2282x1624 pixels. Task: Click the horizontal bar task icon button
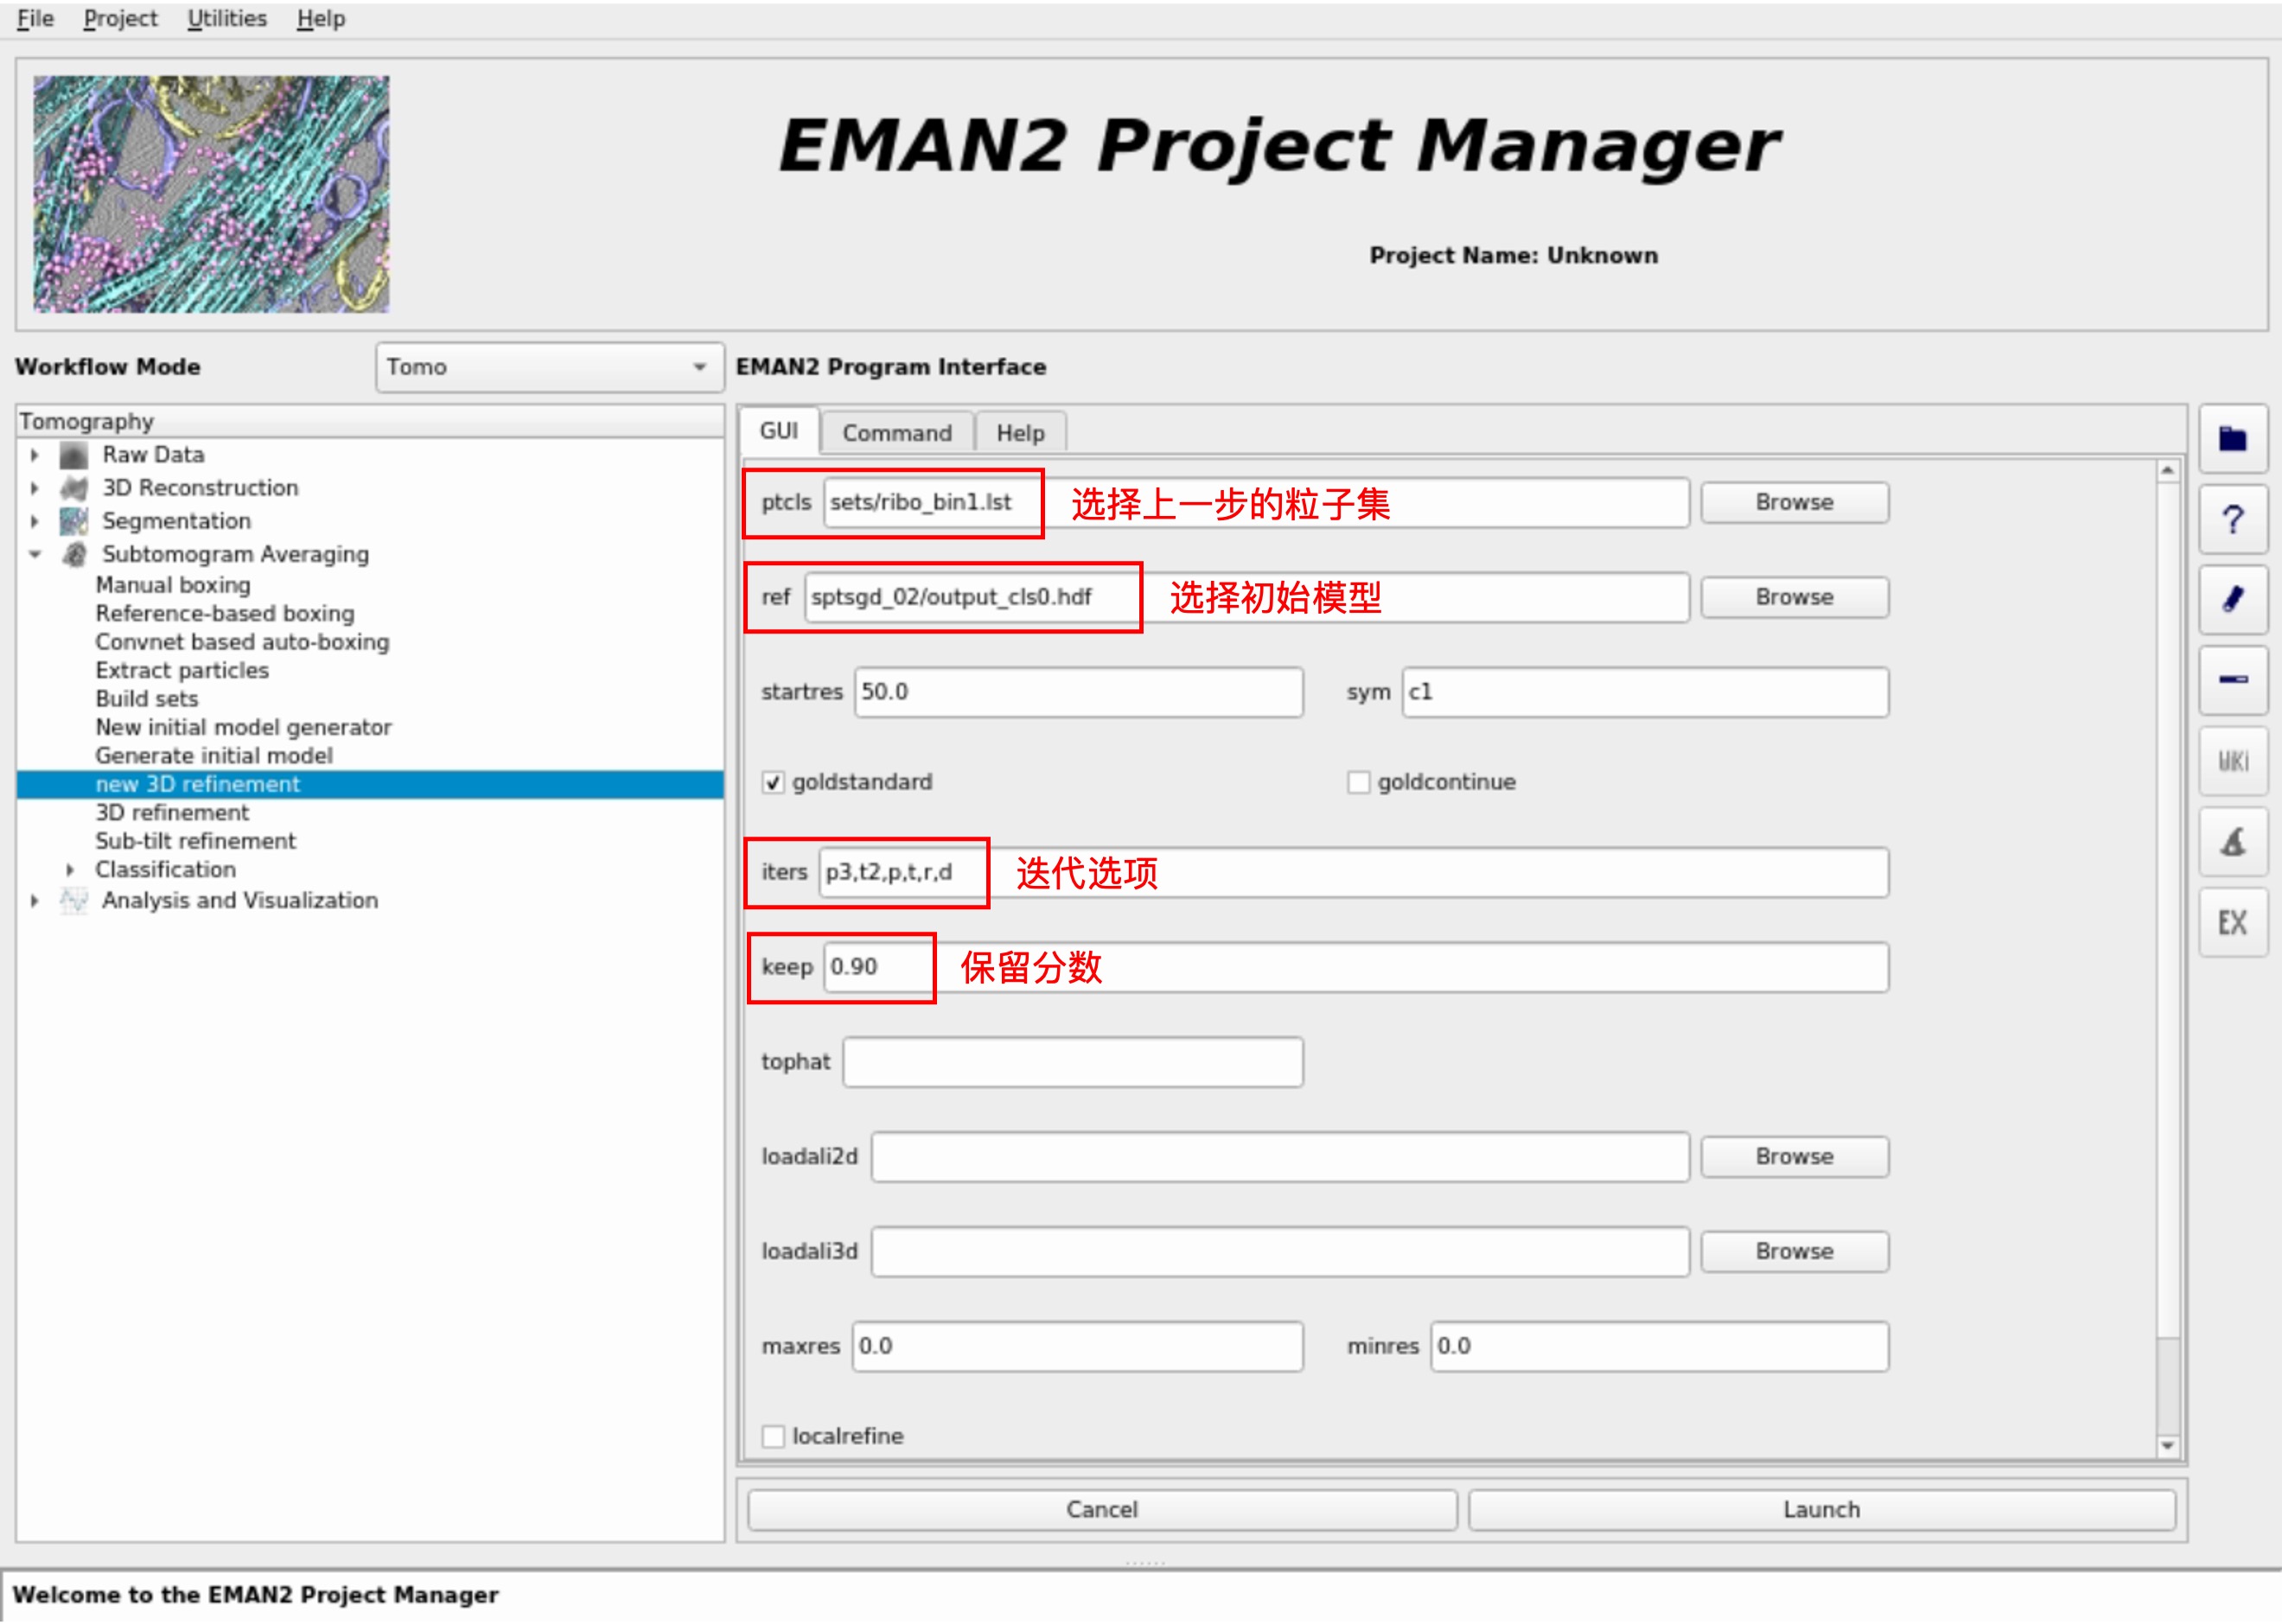pos(2232,680)
